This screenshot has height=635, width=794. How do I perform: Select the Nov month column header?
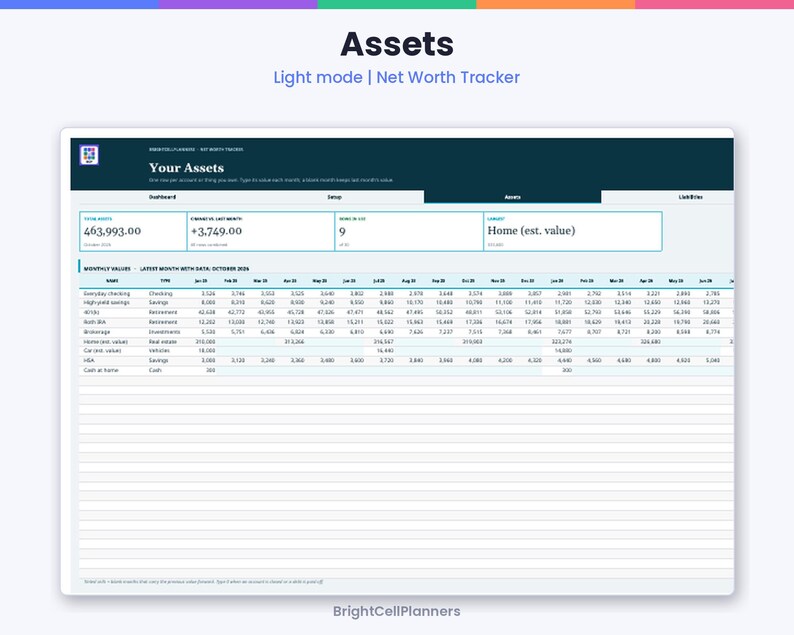[x=498, y=281]
